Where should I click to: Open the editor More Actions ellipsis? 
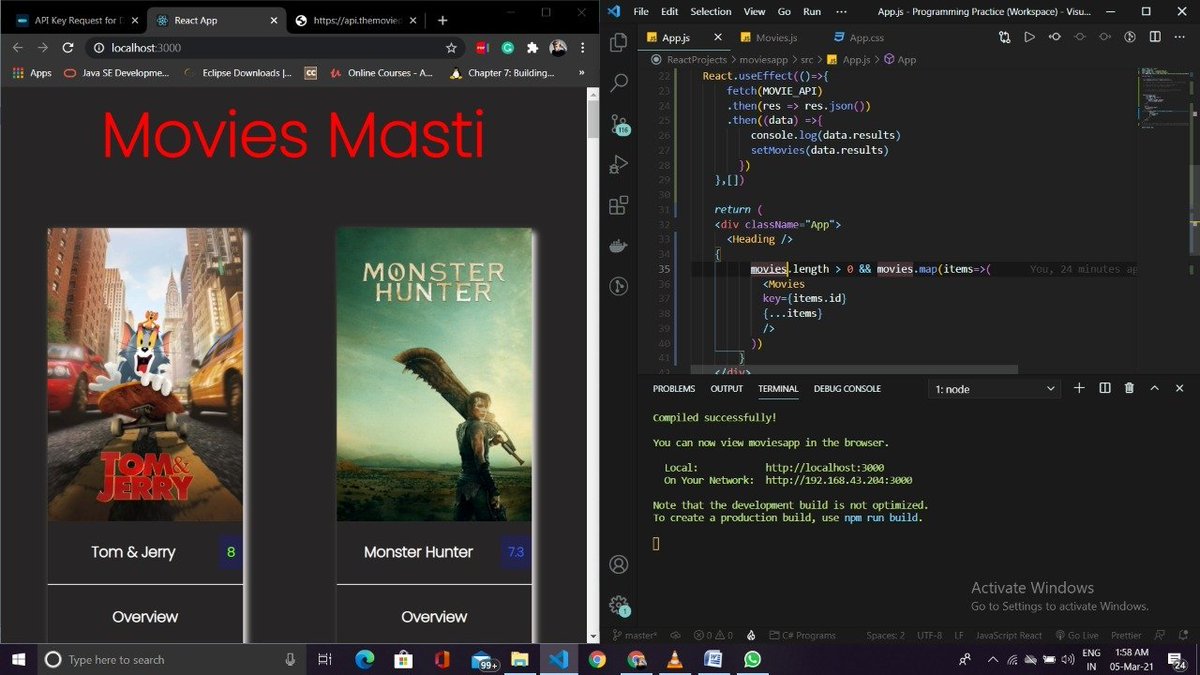1179,37
